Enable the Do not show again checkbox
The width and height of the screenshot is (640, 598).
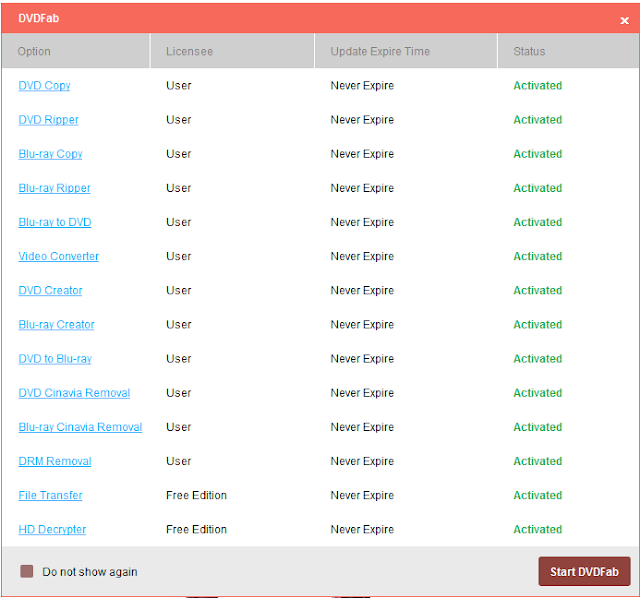(x=27, y=571)
